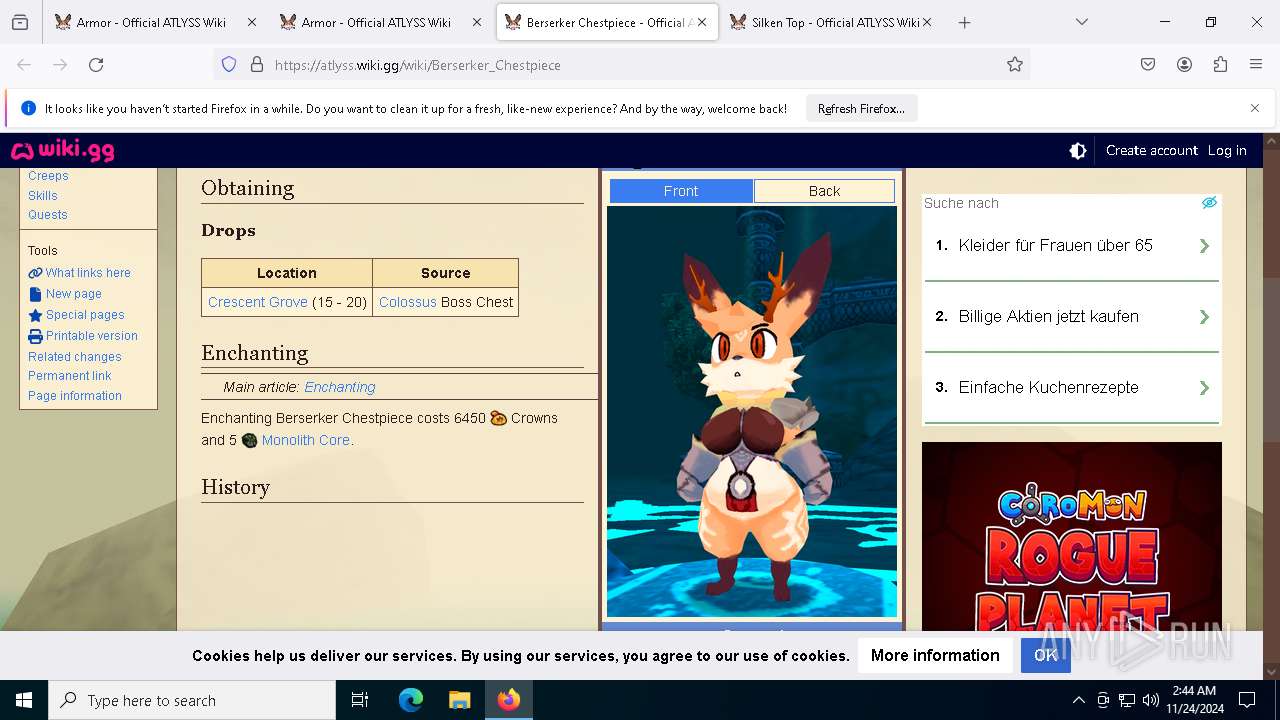Screen dimensions: 1280x720
Task: Click the Windows taskbar search box
Action: (x=192, y=700)
